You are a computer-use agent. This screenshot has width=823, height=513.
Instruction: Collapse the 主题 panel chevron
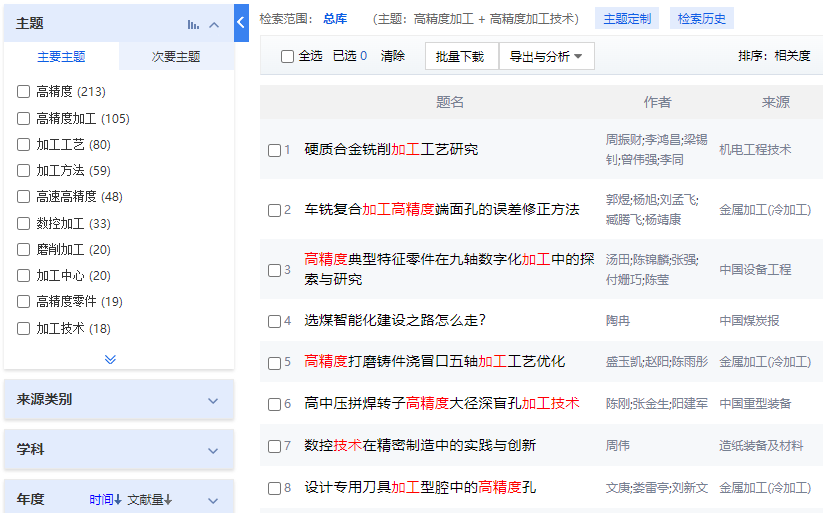click(214, 24)
